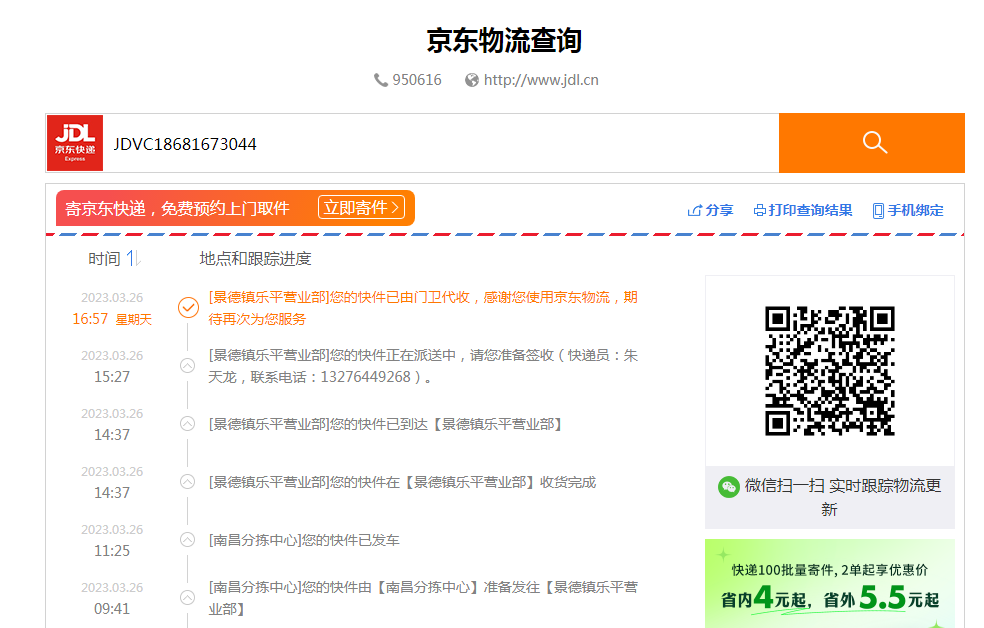Image resolution: width=984 pixels, height=628 pixels.
Task: Click the JDL Express logo icon
Action: tap(75, 143)
